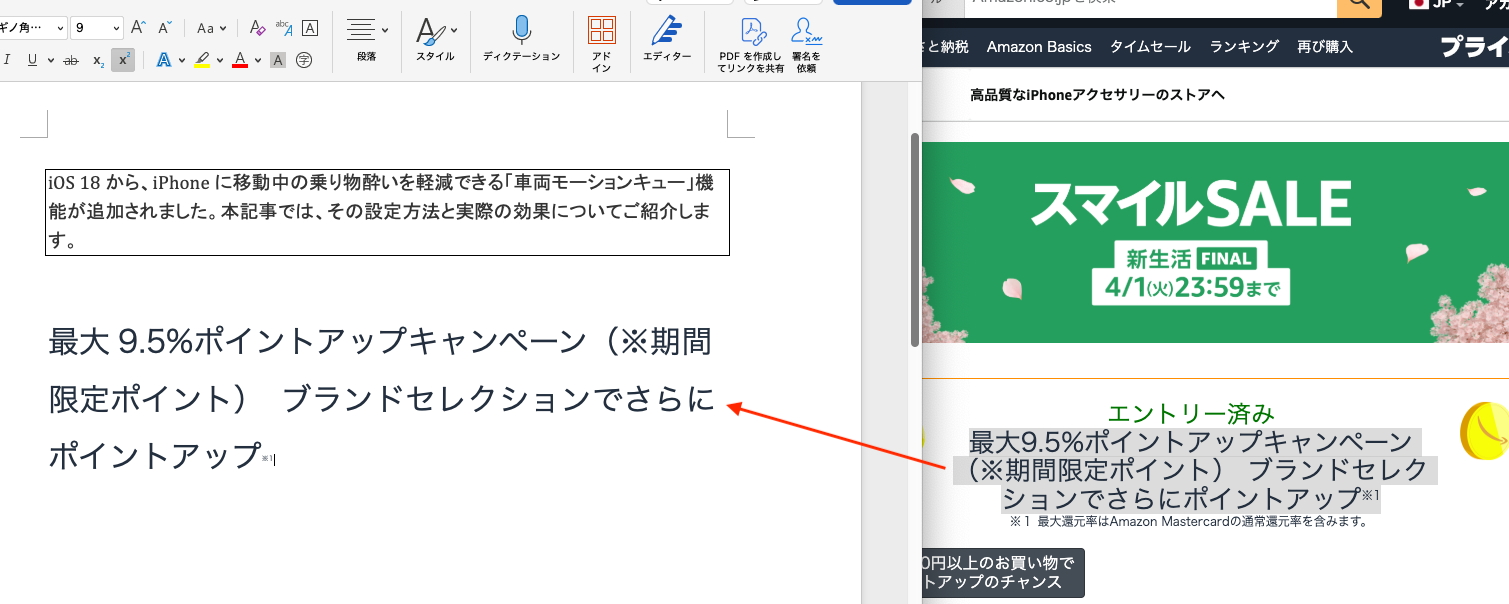Open the アドイン add-ins panel

[x=602, y=44]
